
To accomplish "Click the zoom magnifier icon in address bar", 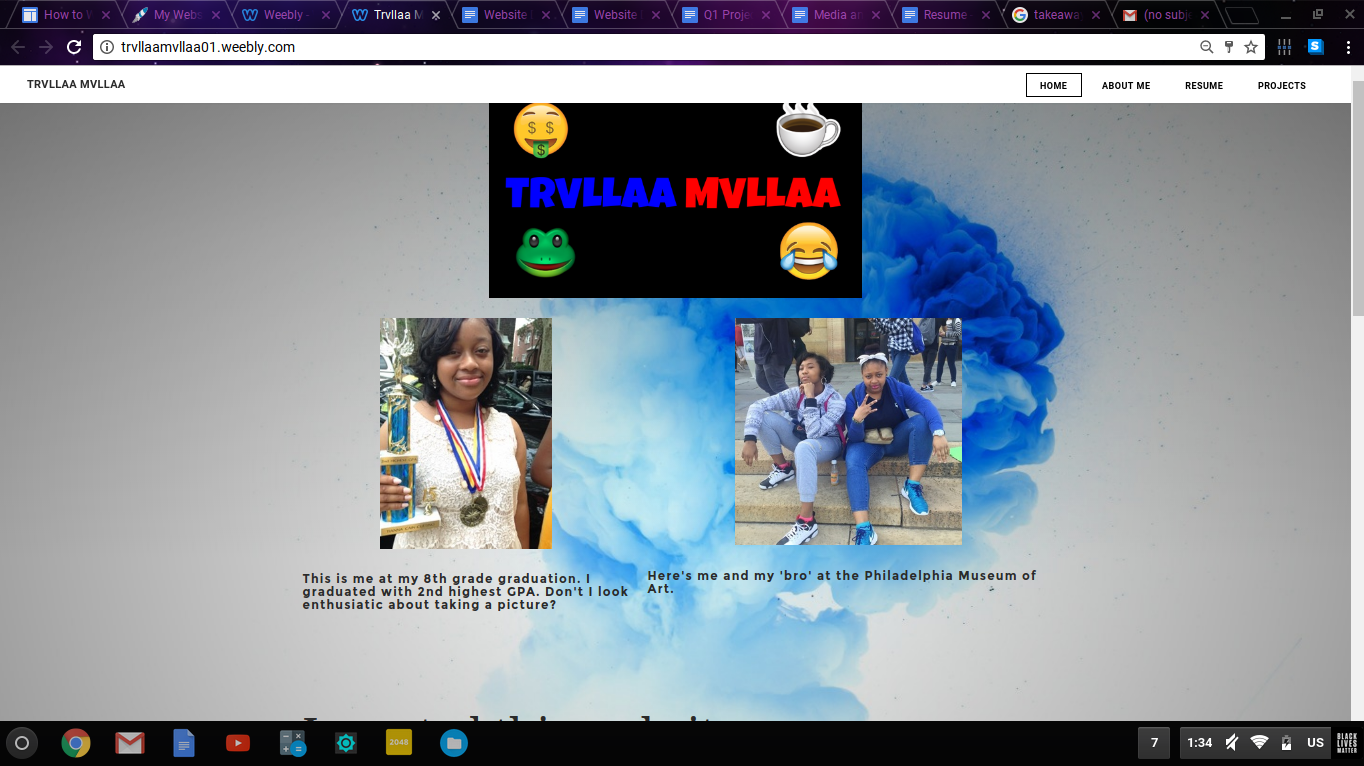I will (1207, 47).
